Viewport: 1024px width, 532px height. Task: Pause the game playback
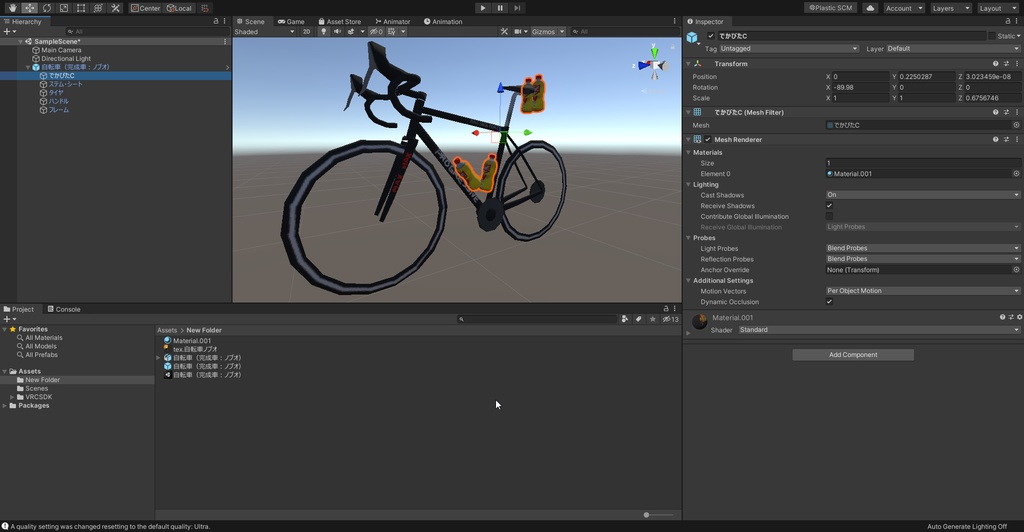[500, 8]
